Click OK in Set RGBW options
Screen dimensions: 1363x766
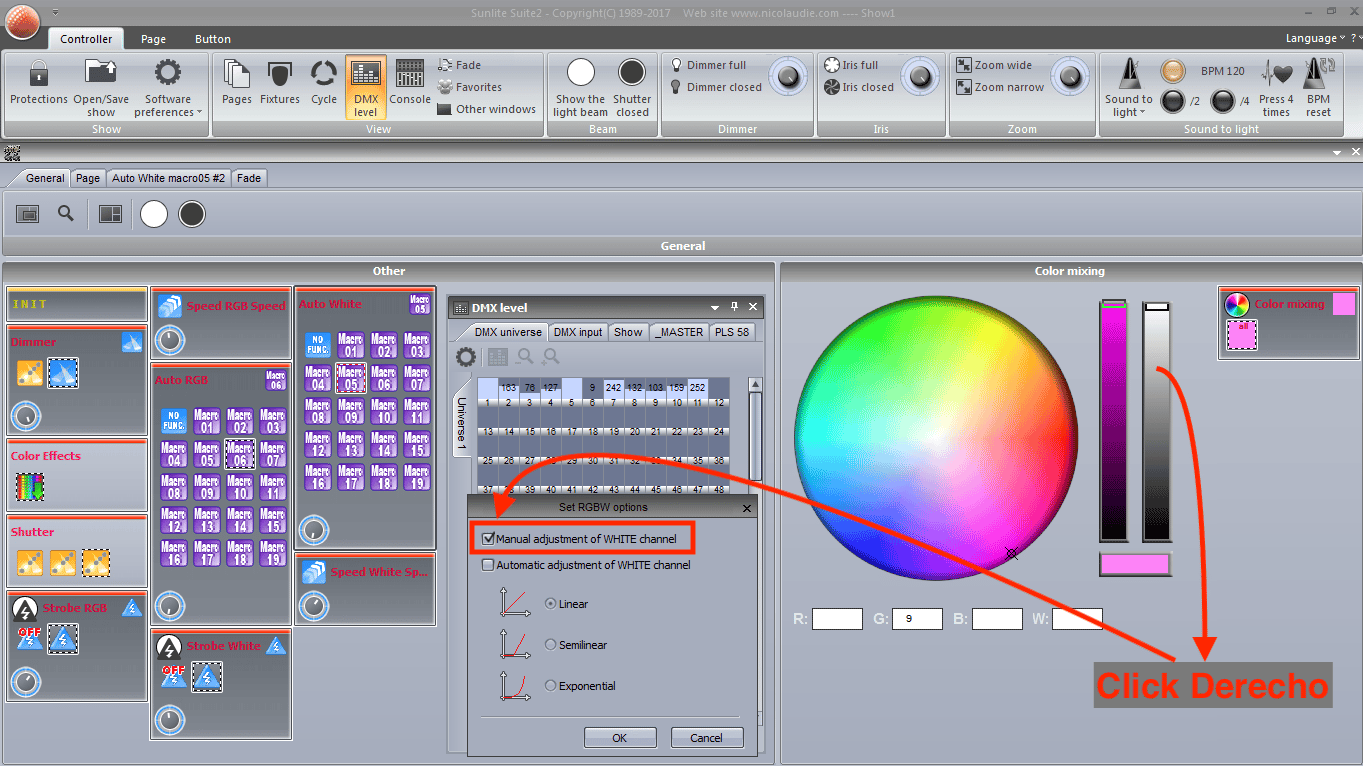(x=620, y=738)
